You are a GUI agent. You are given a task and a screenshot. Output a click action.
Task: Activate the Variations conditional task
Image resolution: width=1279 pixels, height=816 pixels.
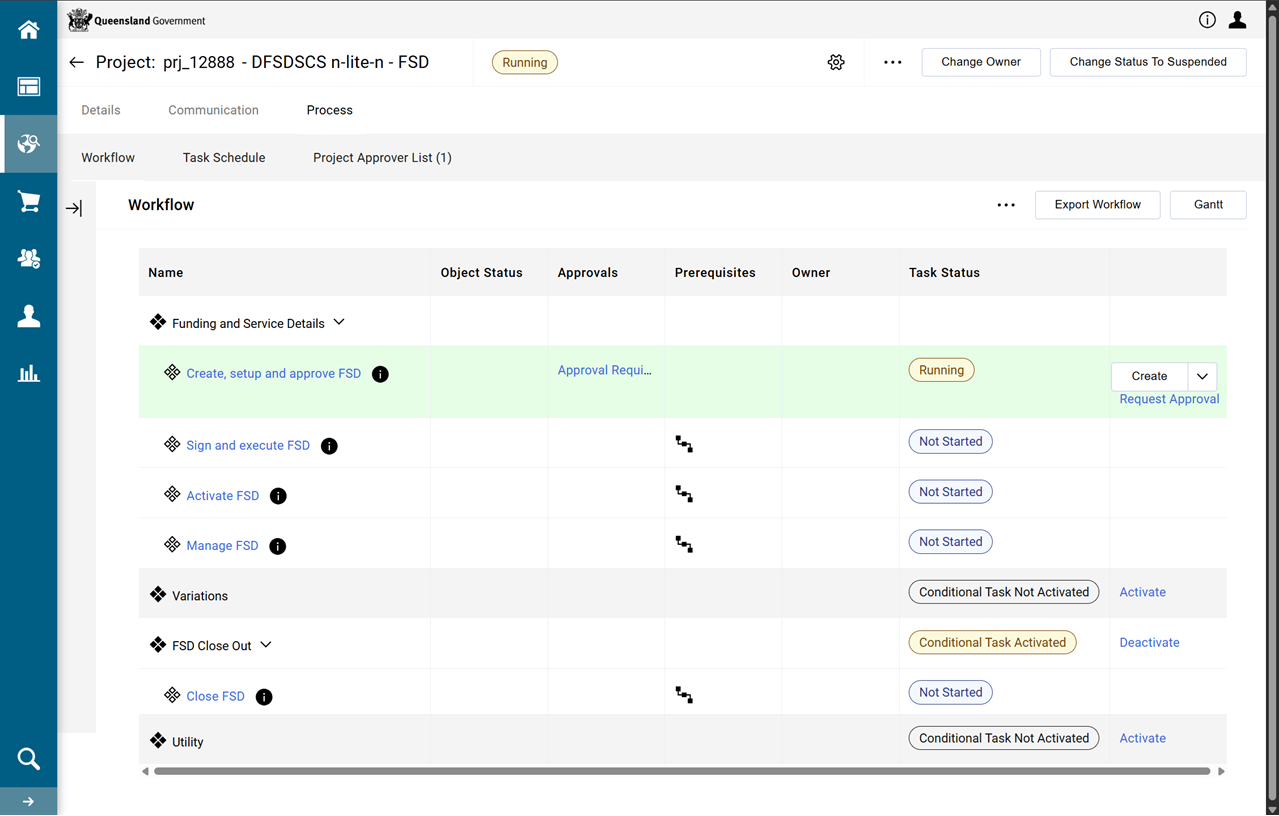click(x=1142, y=592)
